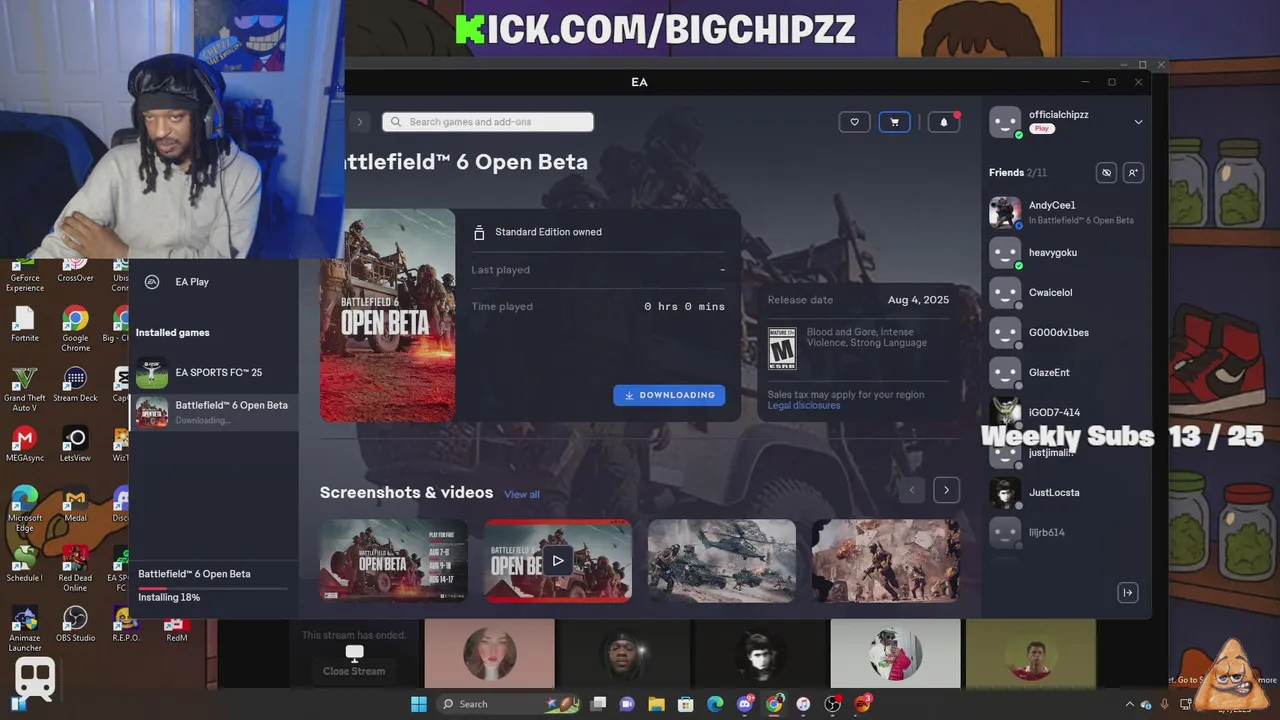Click View all screenshots link

tap(522, 494)
